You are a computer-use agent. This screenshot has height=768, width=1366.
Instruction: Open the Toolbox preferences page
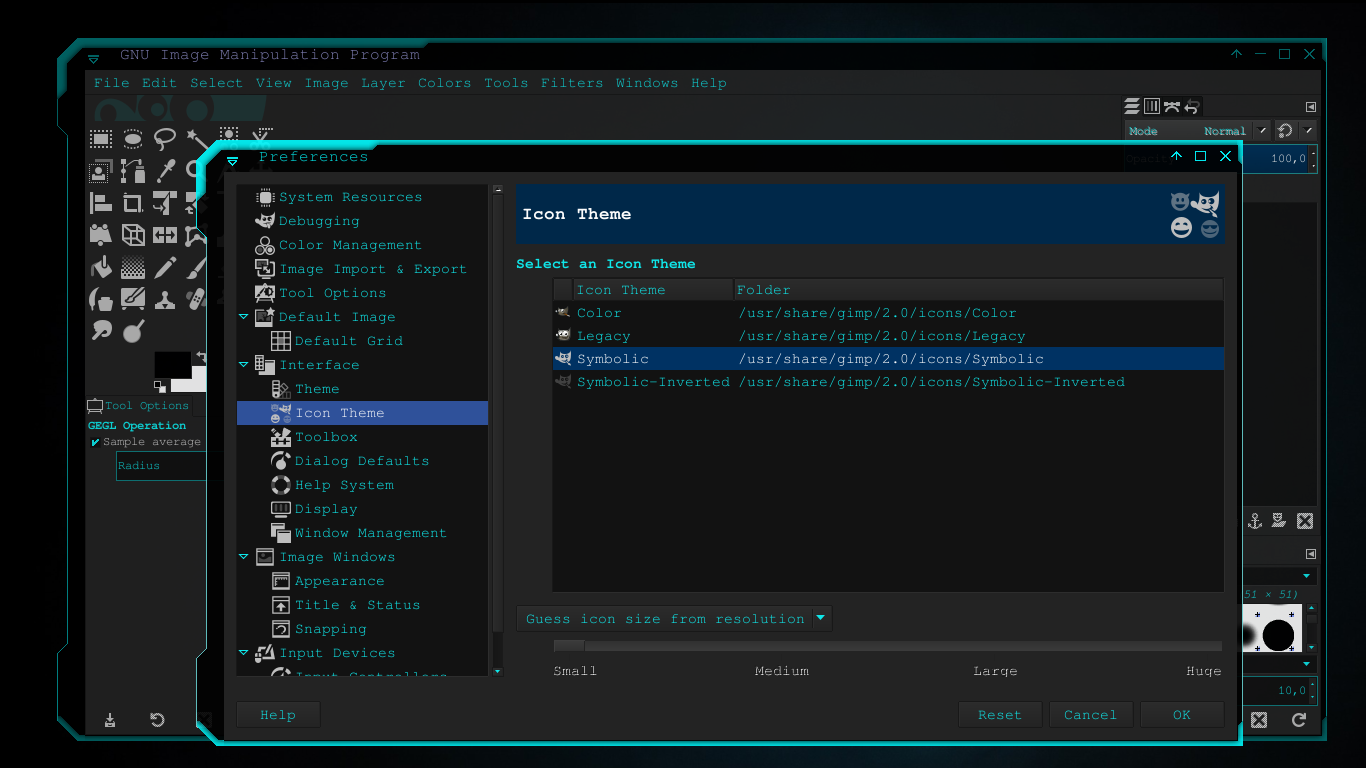[326, 437]
